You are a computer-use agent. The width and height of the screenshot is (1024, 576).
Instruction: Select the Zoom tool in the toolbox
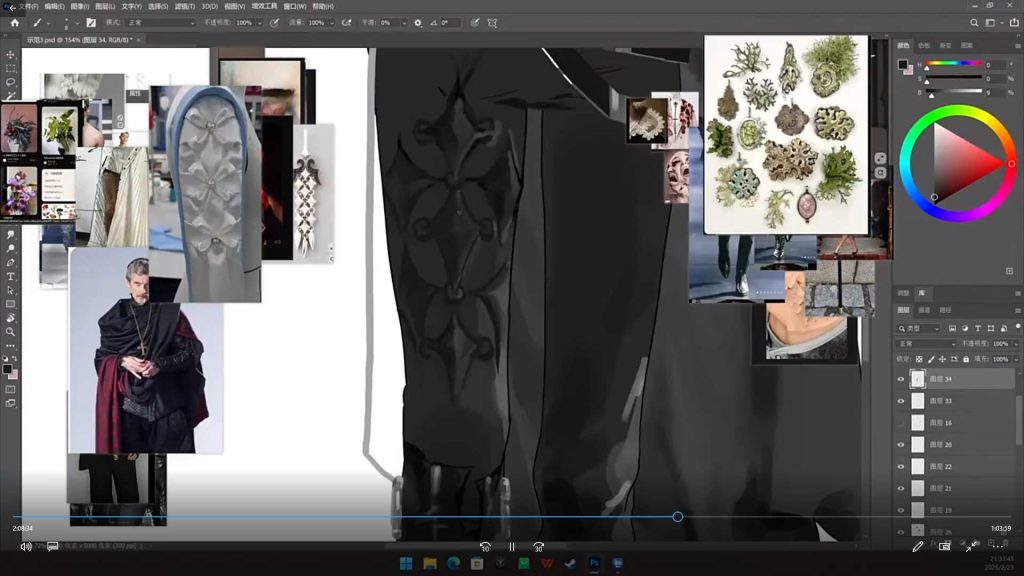pyautogui.click(x=11, y=332)
